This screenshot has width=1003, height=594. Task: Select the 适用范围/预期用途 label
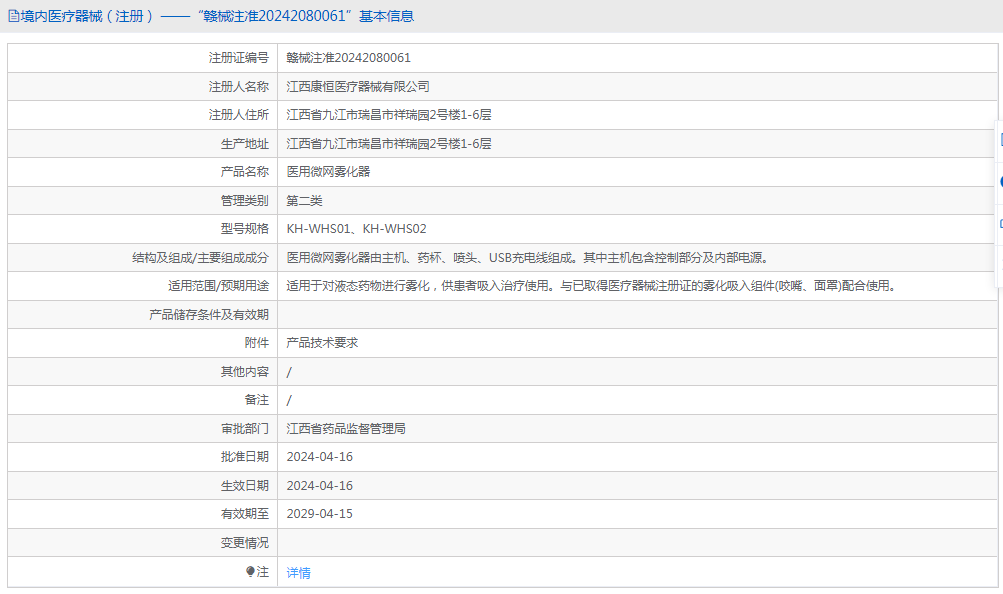click(x=218, y=286)
